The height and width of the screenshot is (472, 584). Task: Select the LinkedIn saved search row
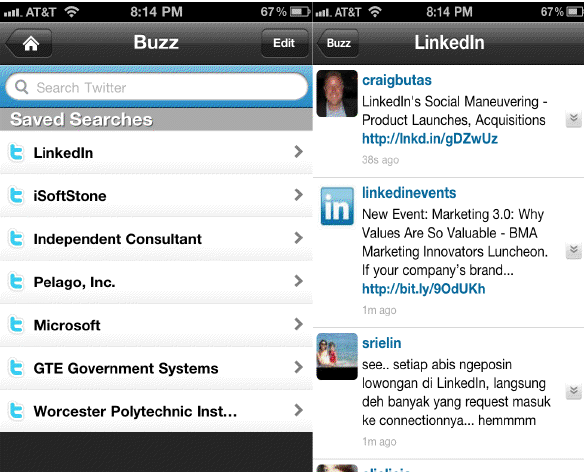pyautogui.click(x=156, y=152)
